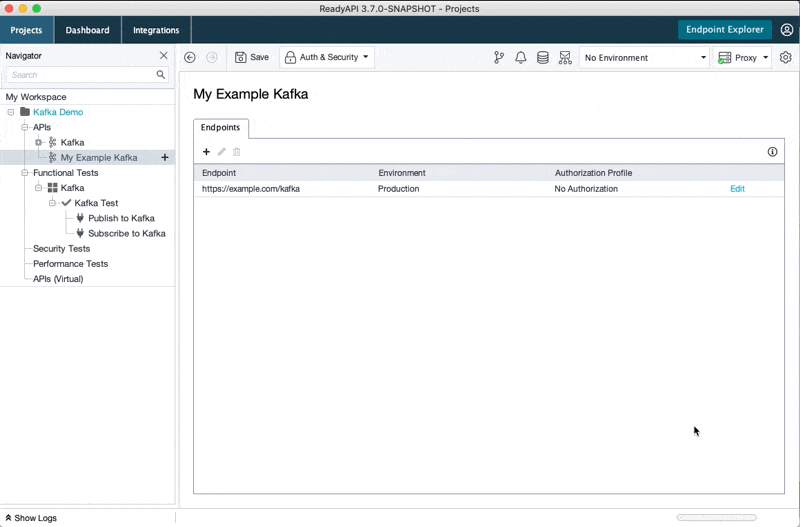Viewport: 800px width, 527px height.
Task: Click the Kafka test suite grid icon
Action: click(53, 188)
